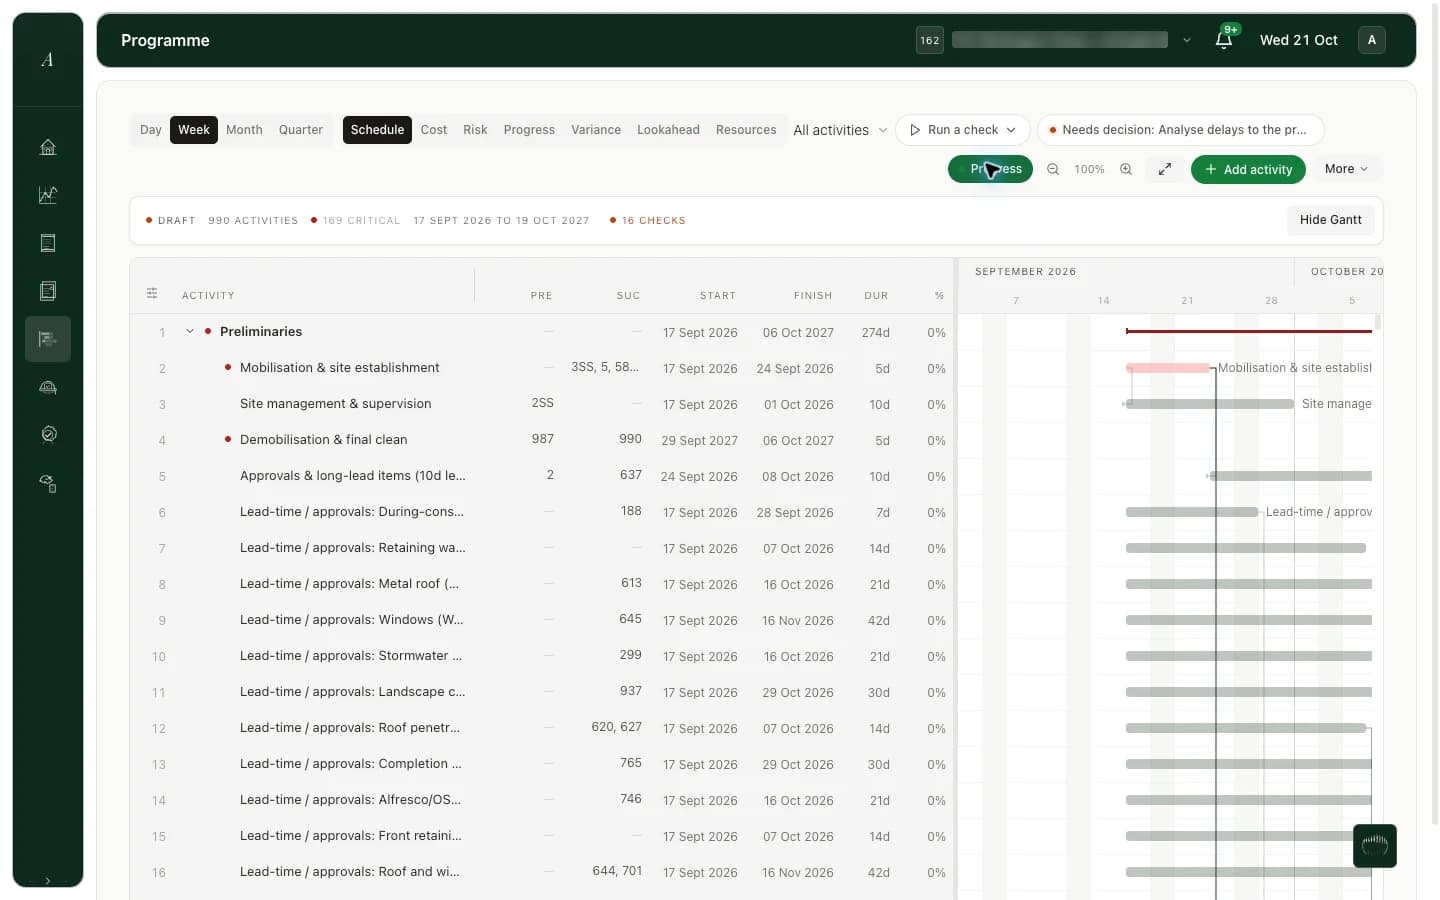Open the More dropdown menu
Screen dimensions: 1440x900
(1346, 169)
